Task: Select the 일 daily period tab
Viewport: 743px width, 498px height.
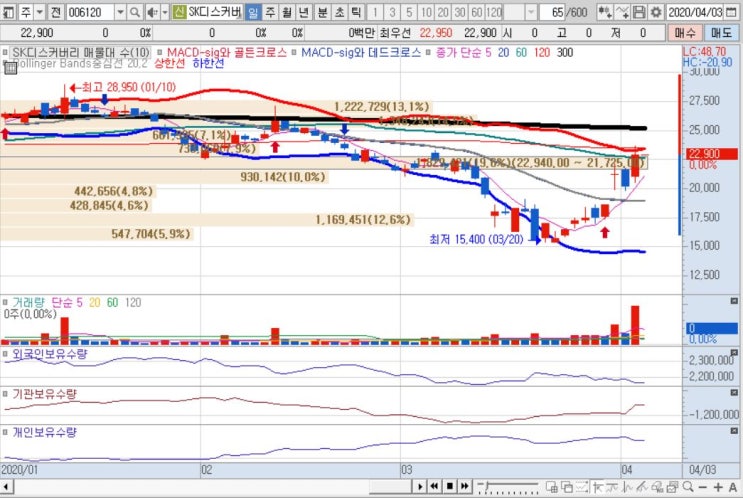Action: click(x=253, y=12)
